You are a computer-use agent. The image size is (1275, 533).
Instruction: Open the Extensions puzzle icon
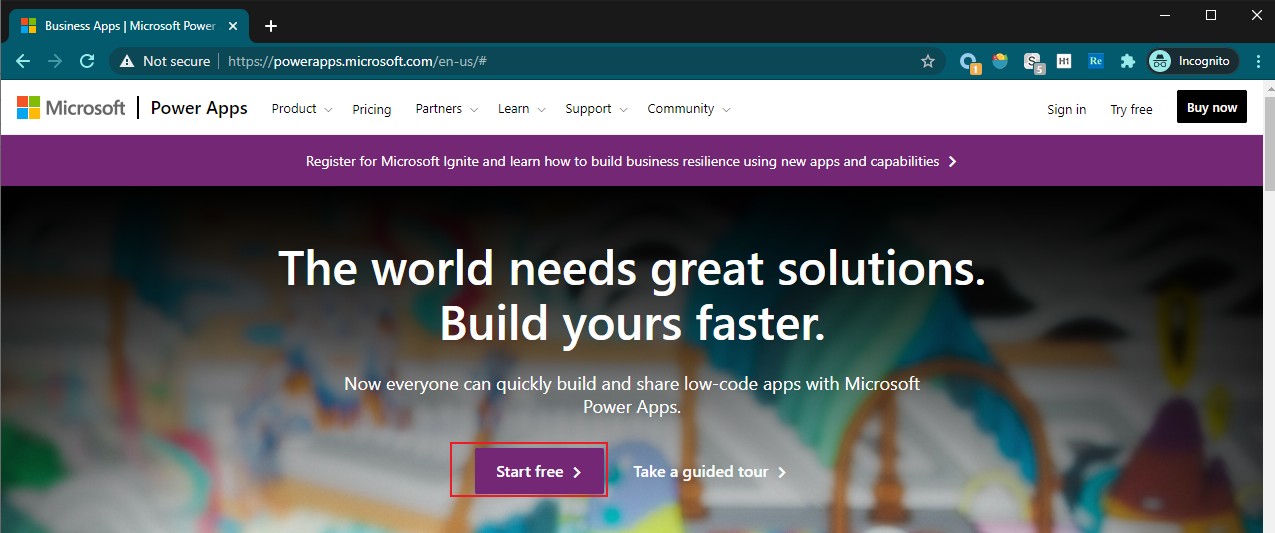click(x=1127, y=61)
